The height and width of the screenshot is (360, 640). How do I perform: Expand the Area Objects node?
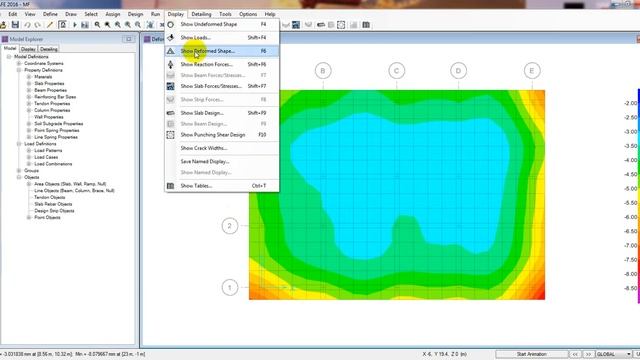coord(29,184)
